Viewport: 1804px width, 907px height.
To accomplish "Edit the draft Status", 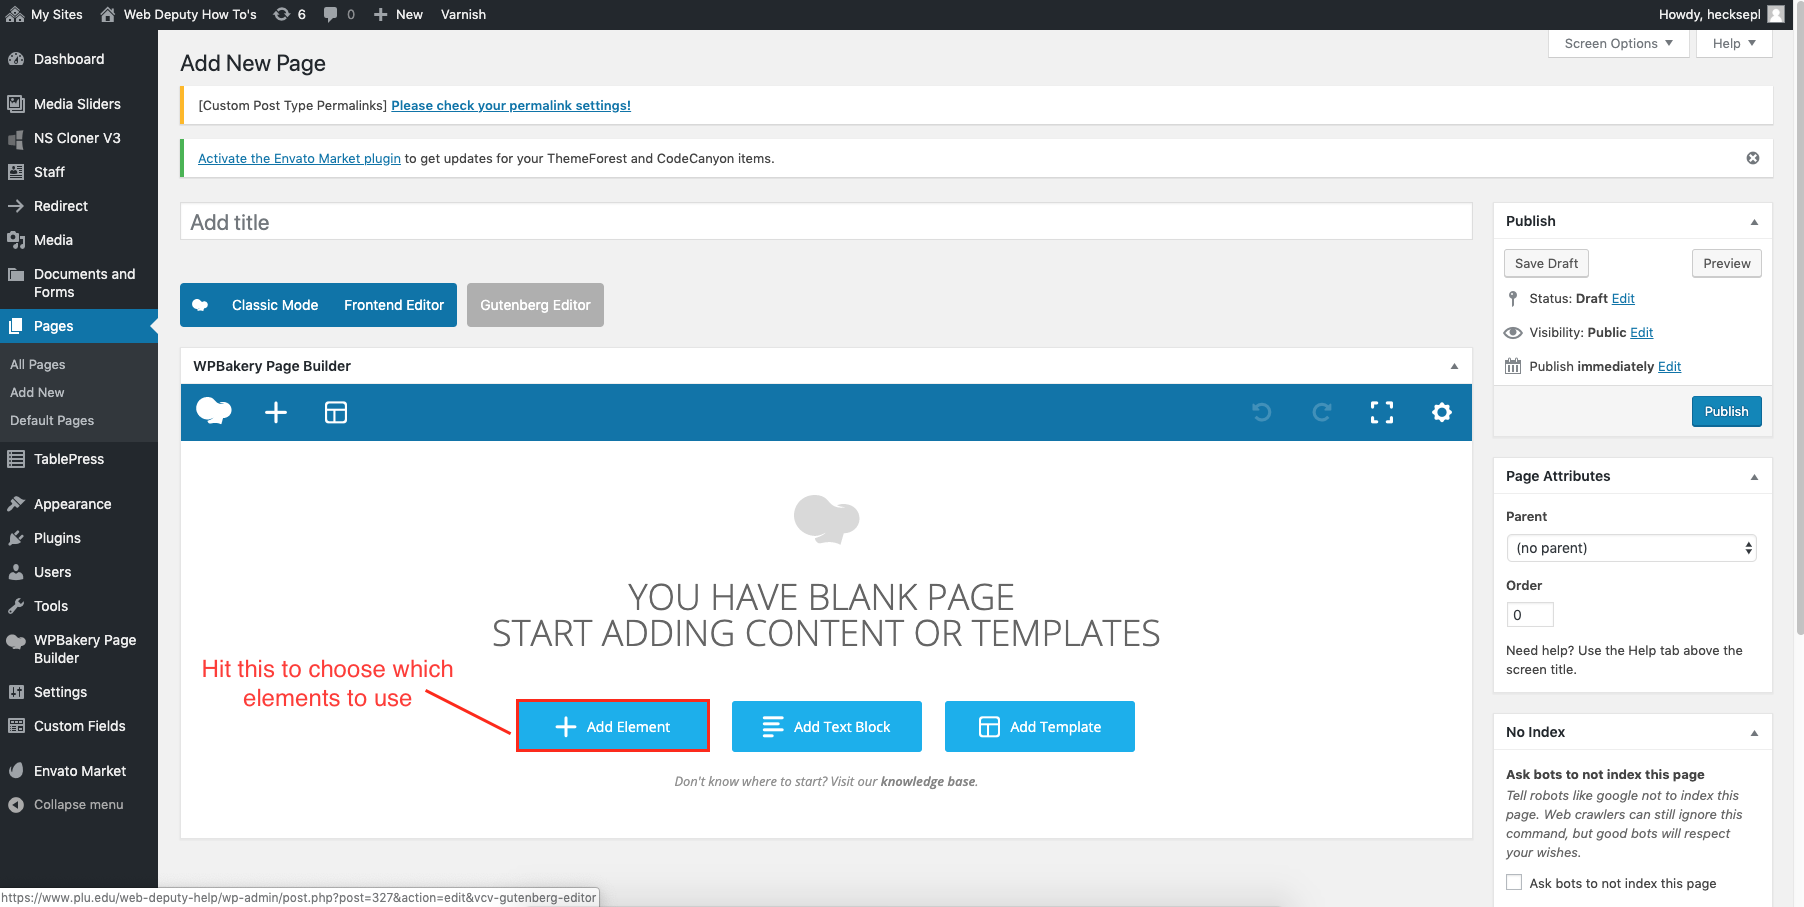I will click(x=1623, y=298).
